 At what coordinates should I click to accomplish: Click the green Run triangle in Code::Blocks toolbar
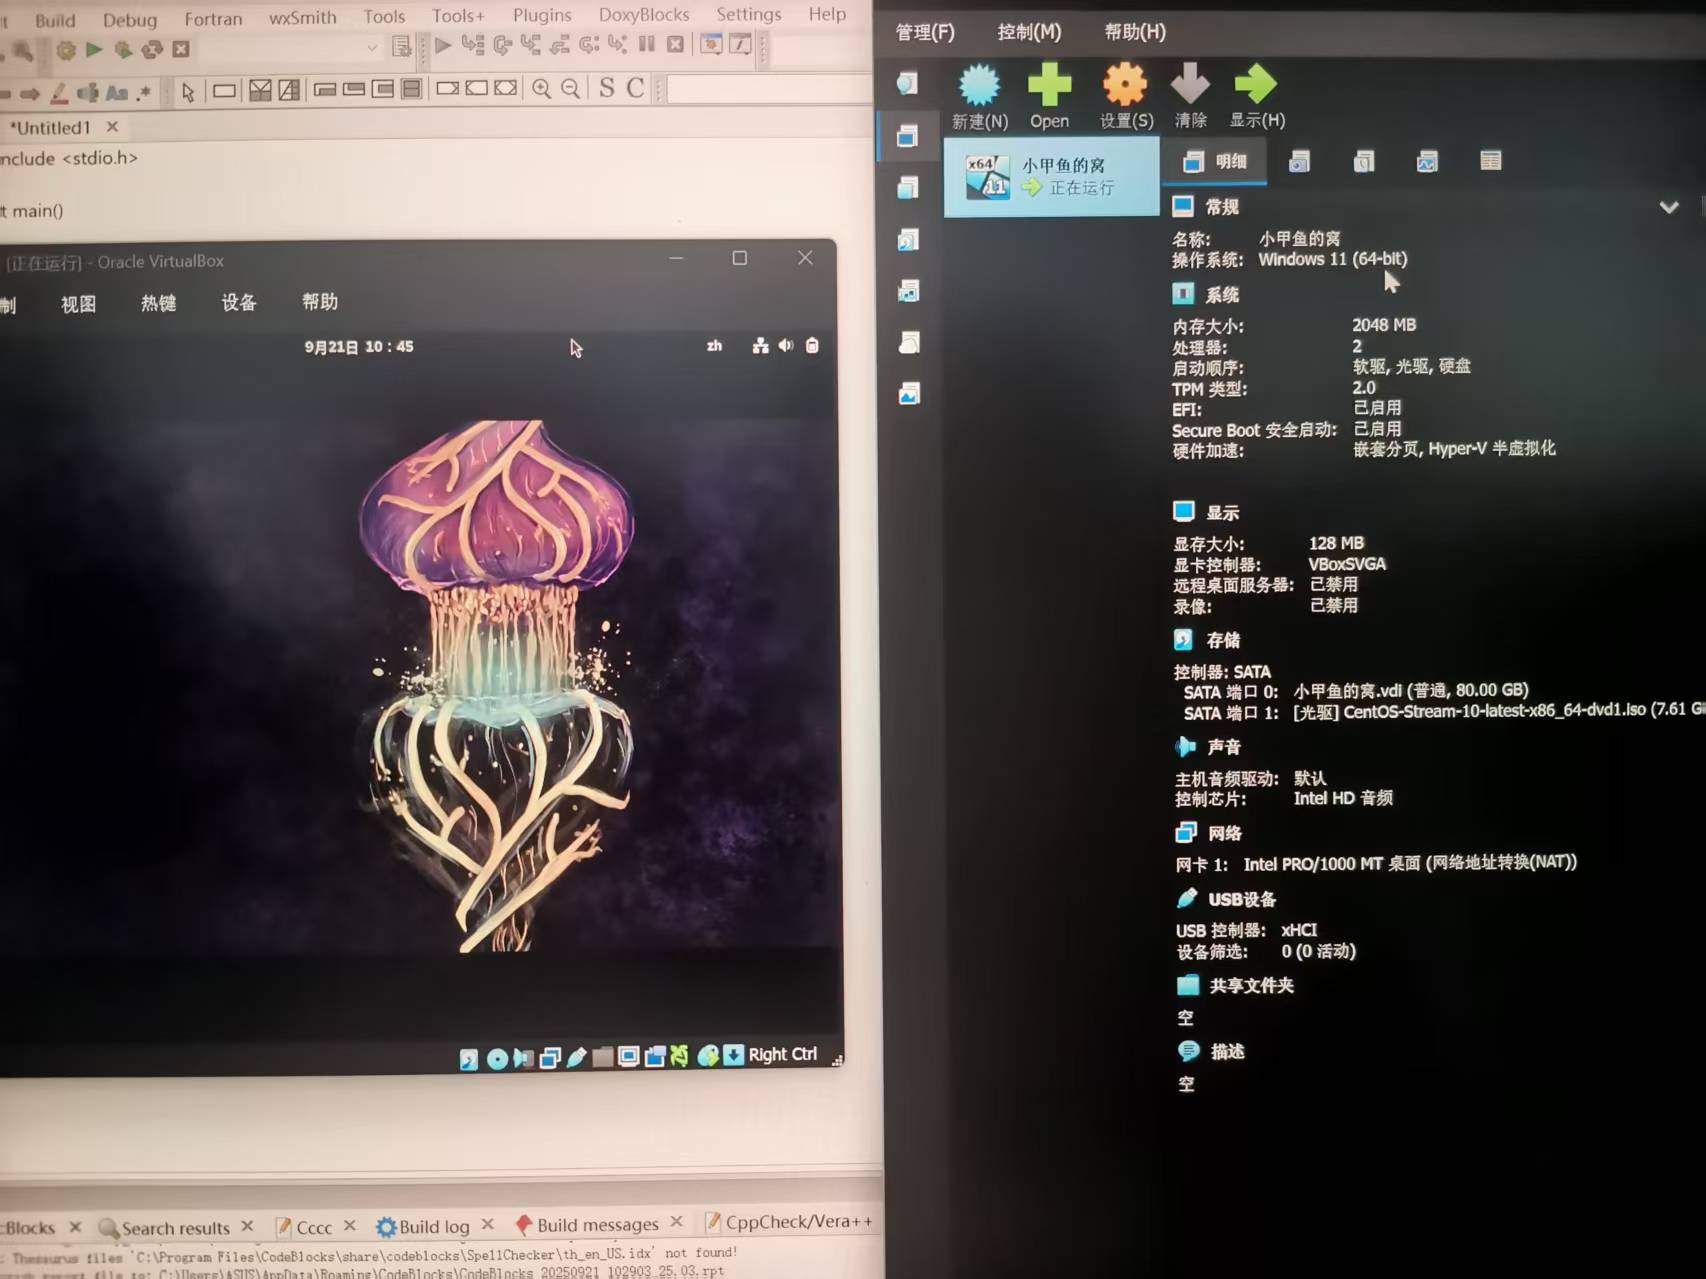coord(94,49)
